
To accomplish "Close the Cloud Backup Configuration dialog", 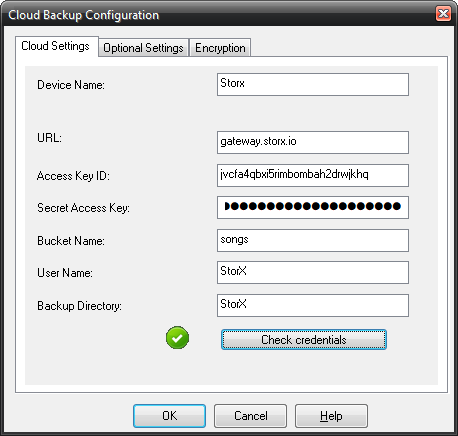I will pyautogui.click(x=444, y=14).
